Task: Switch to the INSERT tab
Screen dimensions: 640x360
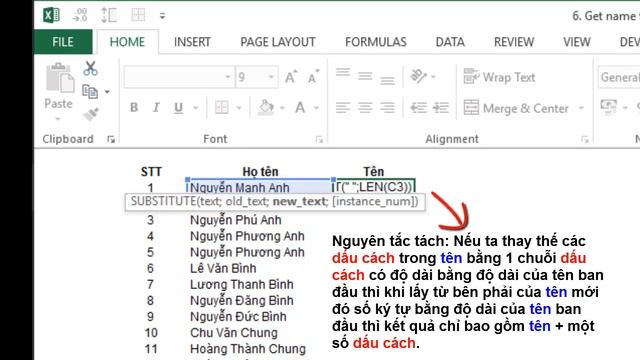Action: (192, 42)
